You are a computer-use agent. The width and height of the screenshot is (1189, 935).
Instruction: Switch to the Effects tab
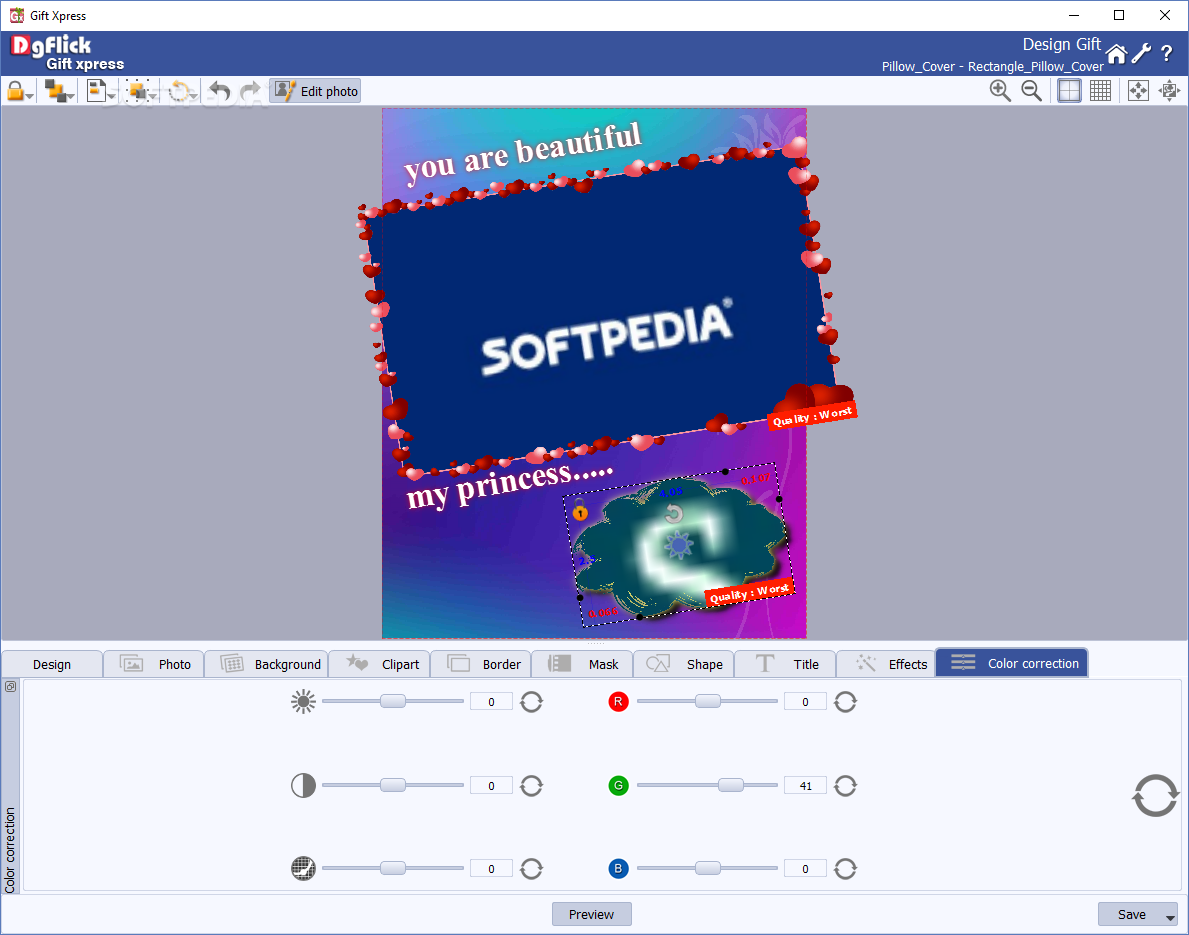[x=886, y=664]
